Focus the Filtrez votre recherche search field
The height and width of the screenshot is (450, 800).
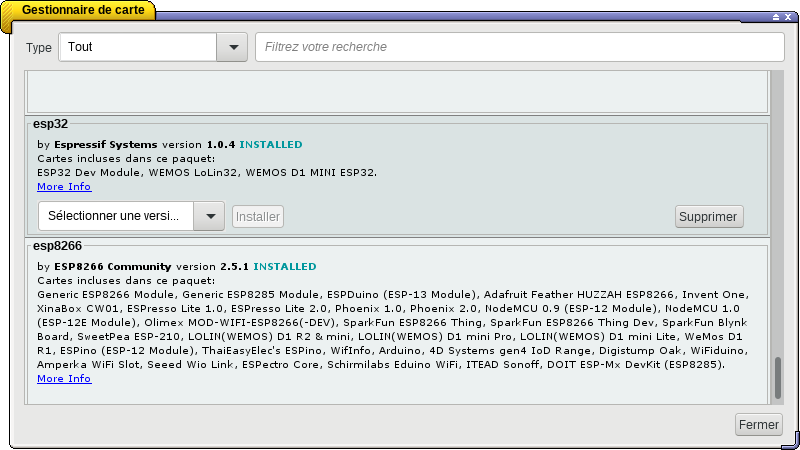point(520,47)
